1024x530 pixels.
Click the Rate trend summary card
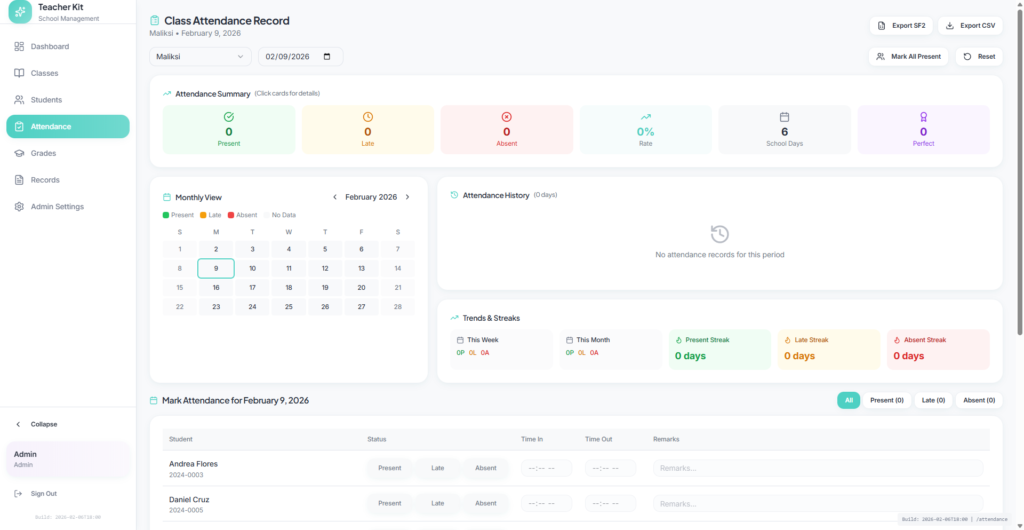pos(645,130)
